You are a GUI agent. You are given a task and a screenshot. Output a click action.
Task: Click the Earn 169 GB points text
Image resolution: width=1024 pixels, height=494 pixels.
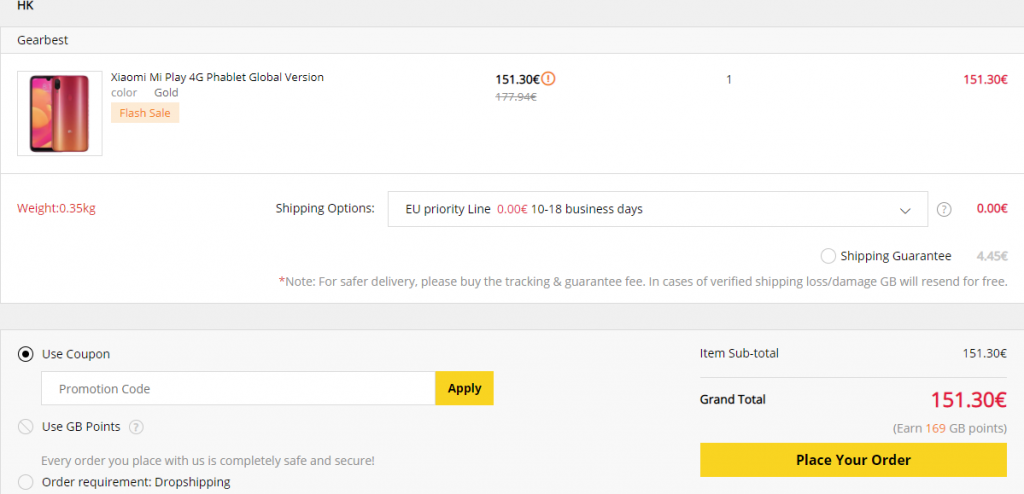[950, 429]
